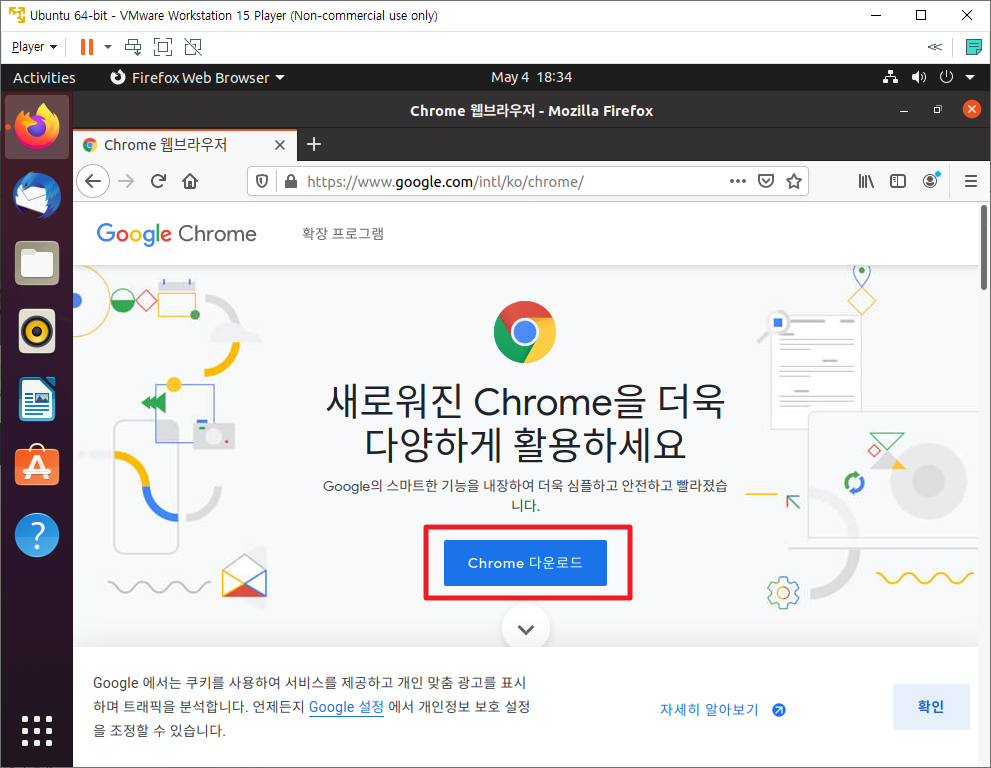991x768 pixels.
Task: Confirm cookies with the 확인 button
Action: (931, 707)
